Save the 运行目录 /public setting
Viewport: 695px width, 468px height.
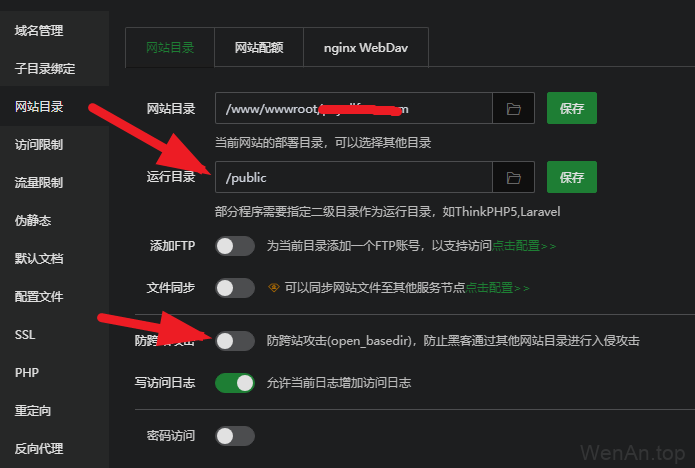click(x=572, y=177)
